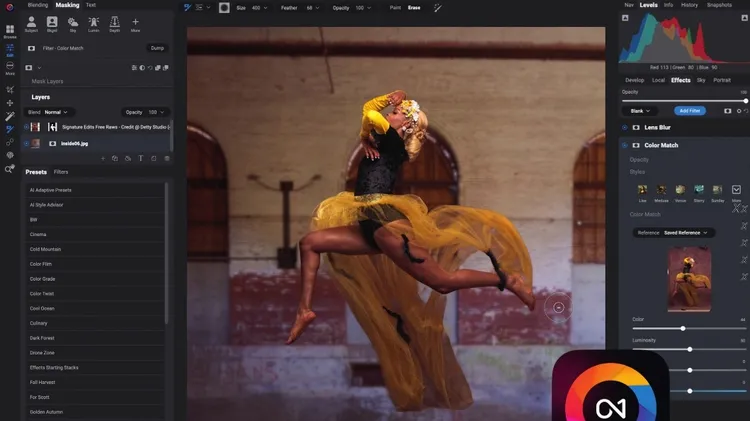Click the Sky mask icon

[73, 24]
